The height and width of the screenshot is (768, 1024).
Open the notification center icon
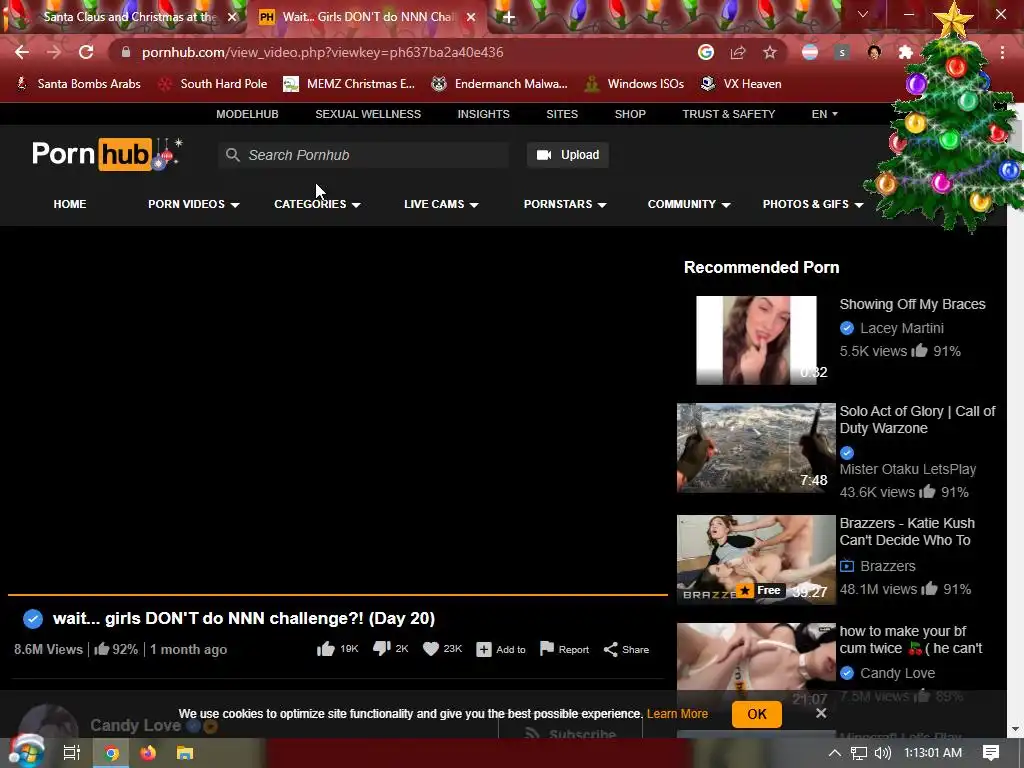(991, 753)
